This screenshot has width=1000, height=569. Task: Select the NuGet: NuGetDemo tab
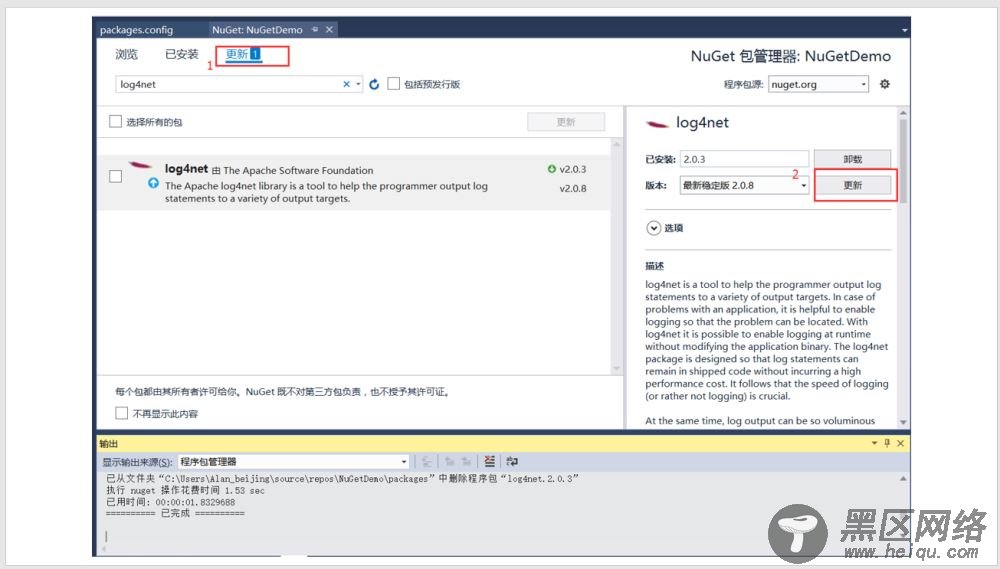(x=257, y=29)
